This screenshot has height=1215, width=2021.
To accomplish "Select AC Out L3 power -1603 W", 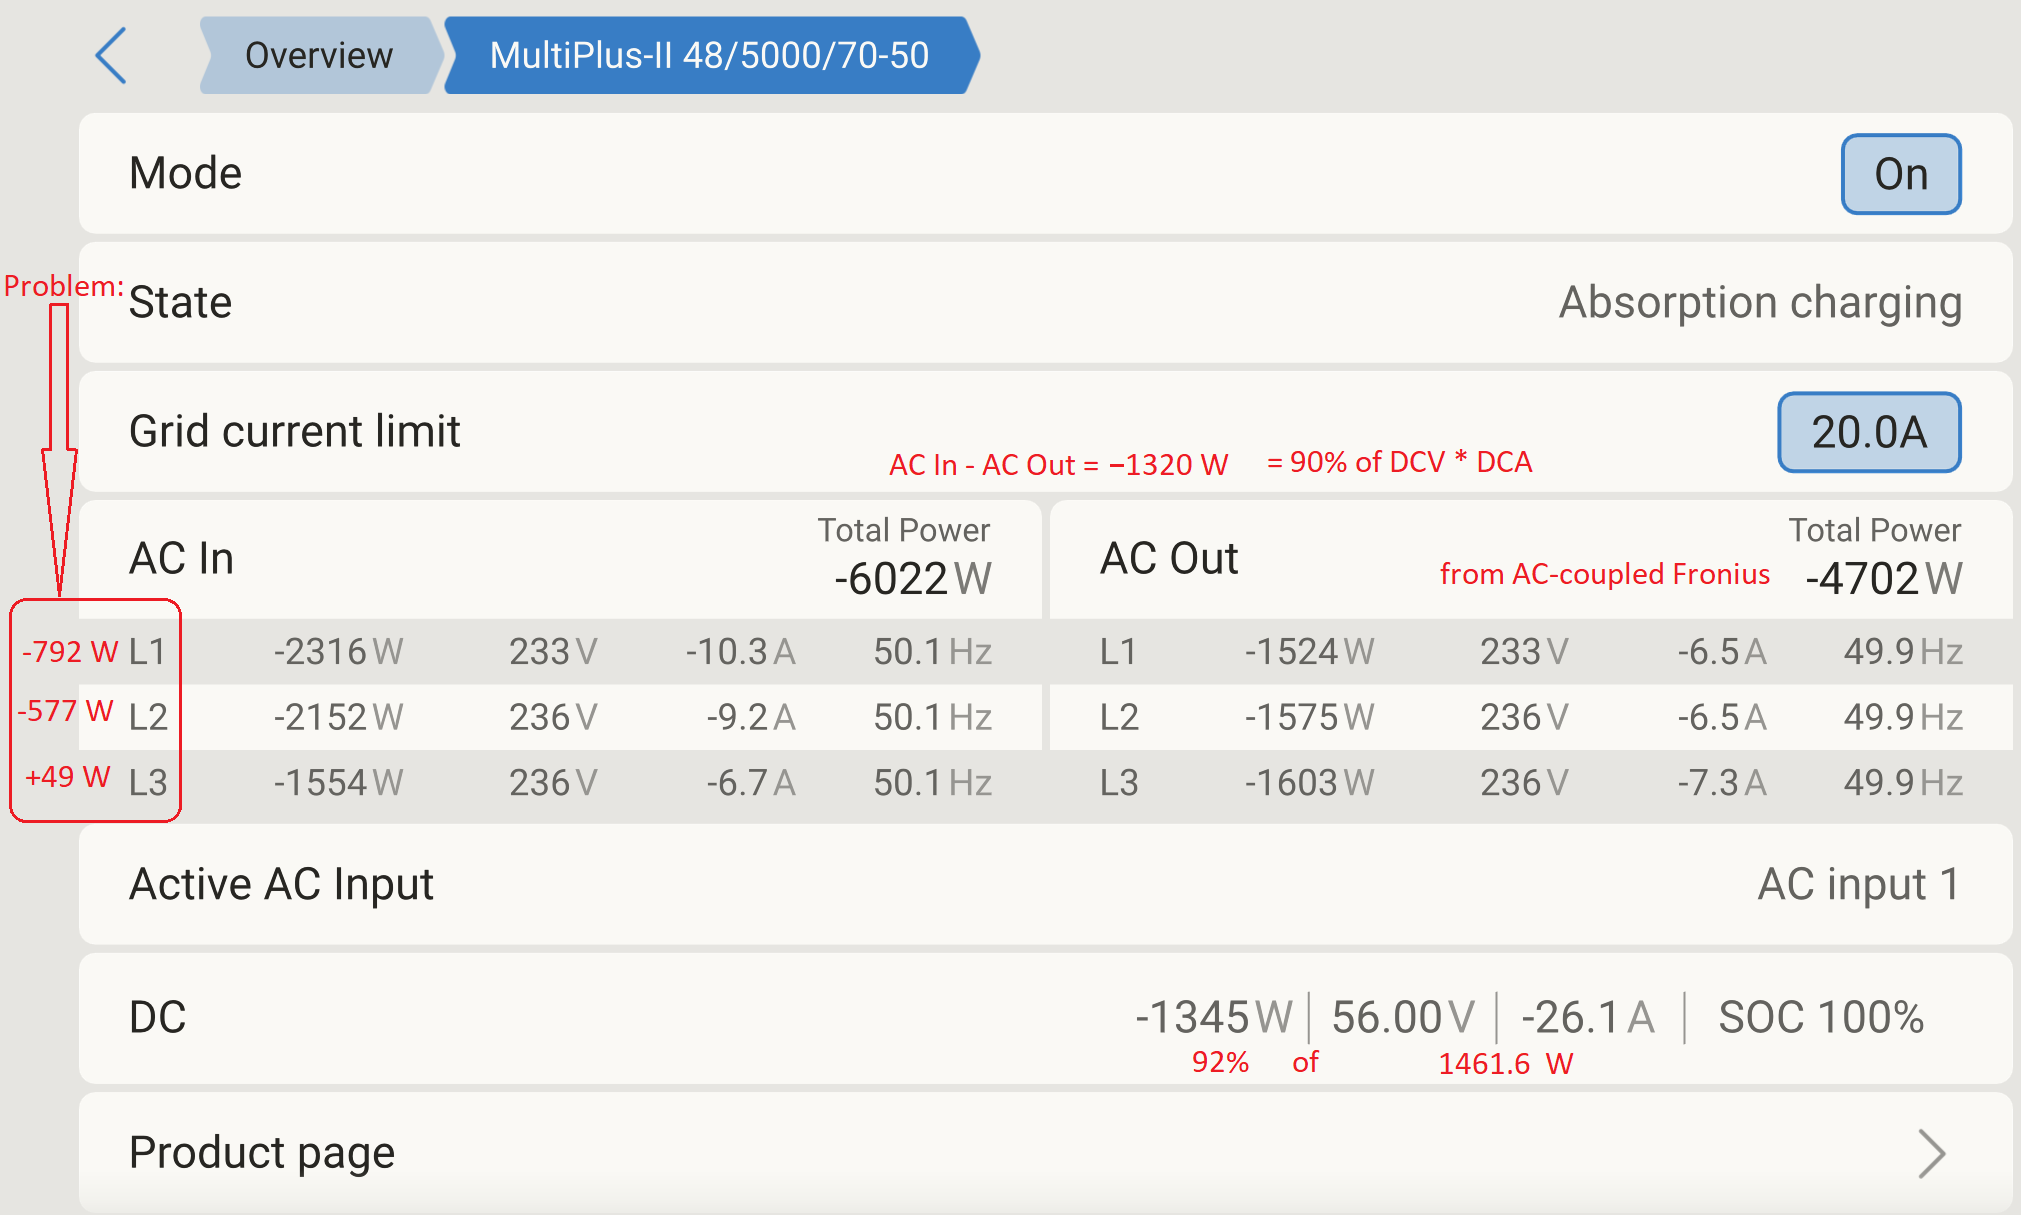I will coord(1309,782).
